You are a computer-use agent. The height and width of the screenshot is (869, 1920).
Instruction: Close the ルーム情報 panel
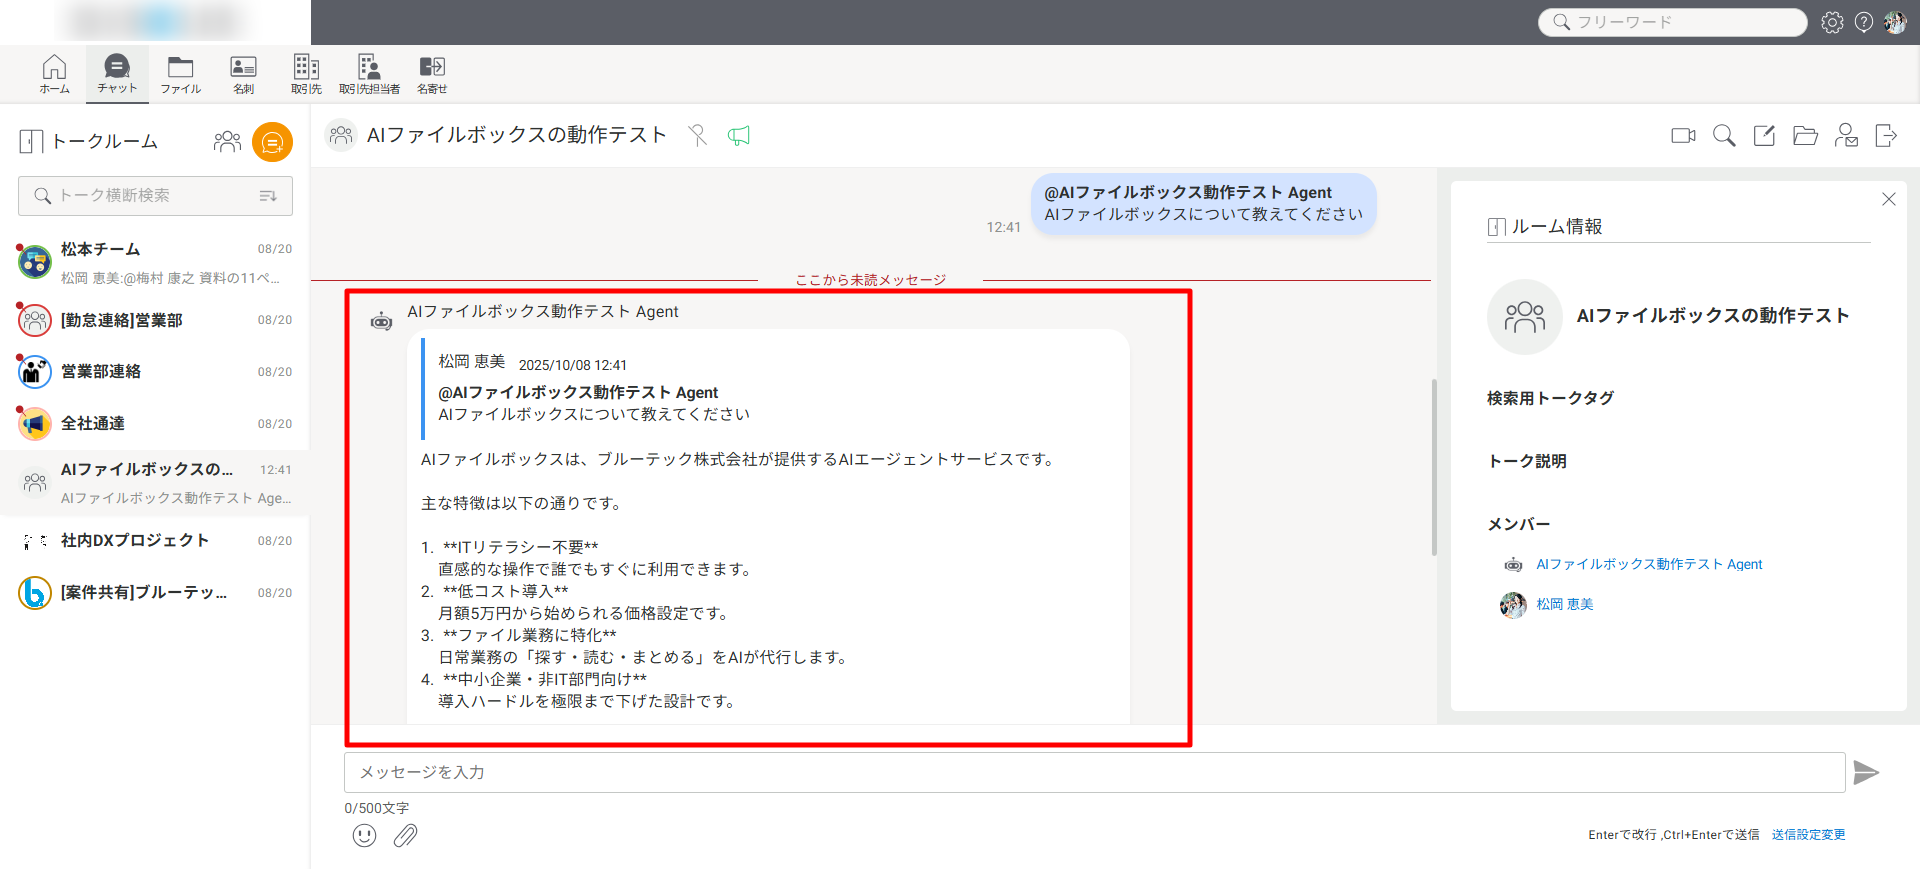pos(1888,199)
